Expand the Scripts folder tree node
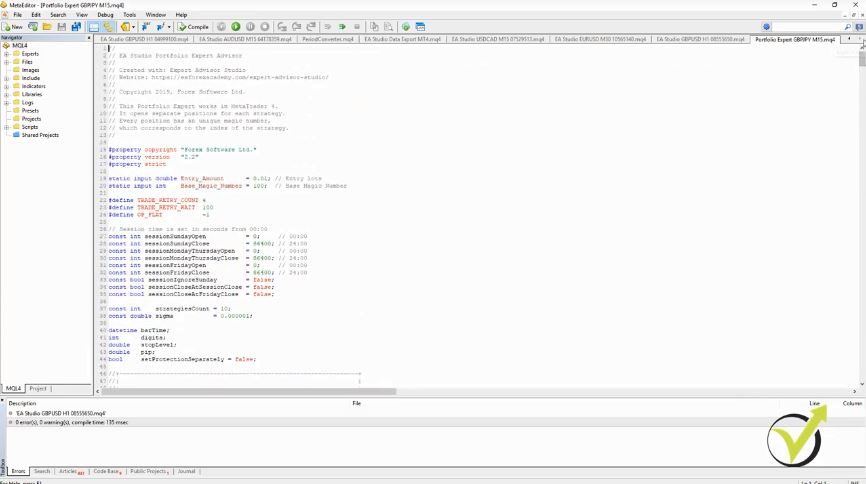This screenshot has width=866, height=484. pyautogui.click(x=6, y=127)
